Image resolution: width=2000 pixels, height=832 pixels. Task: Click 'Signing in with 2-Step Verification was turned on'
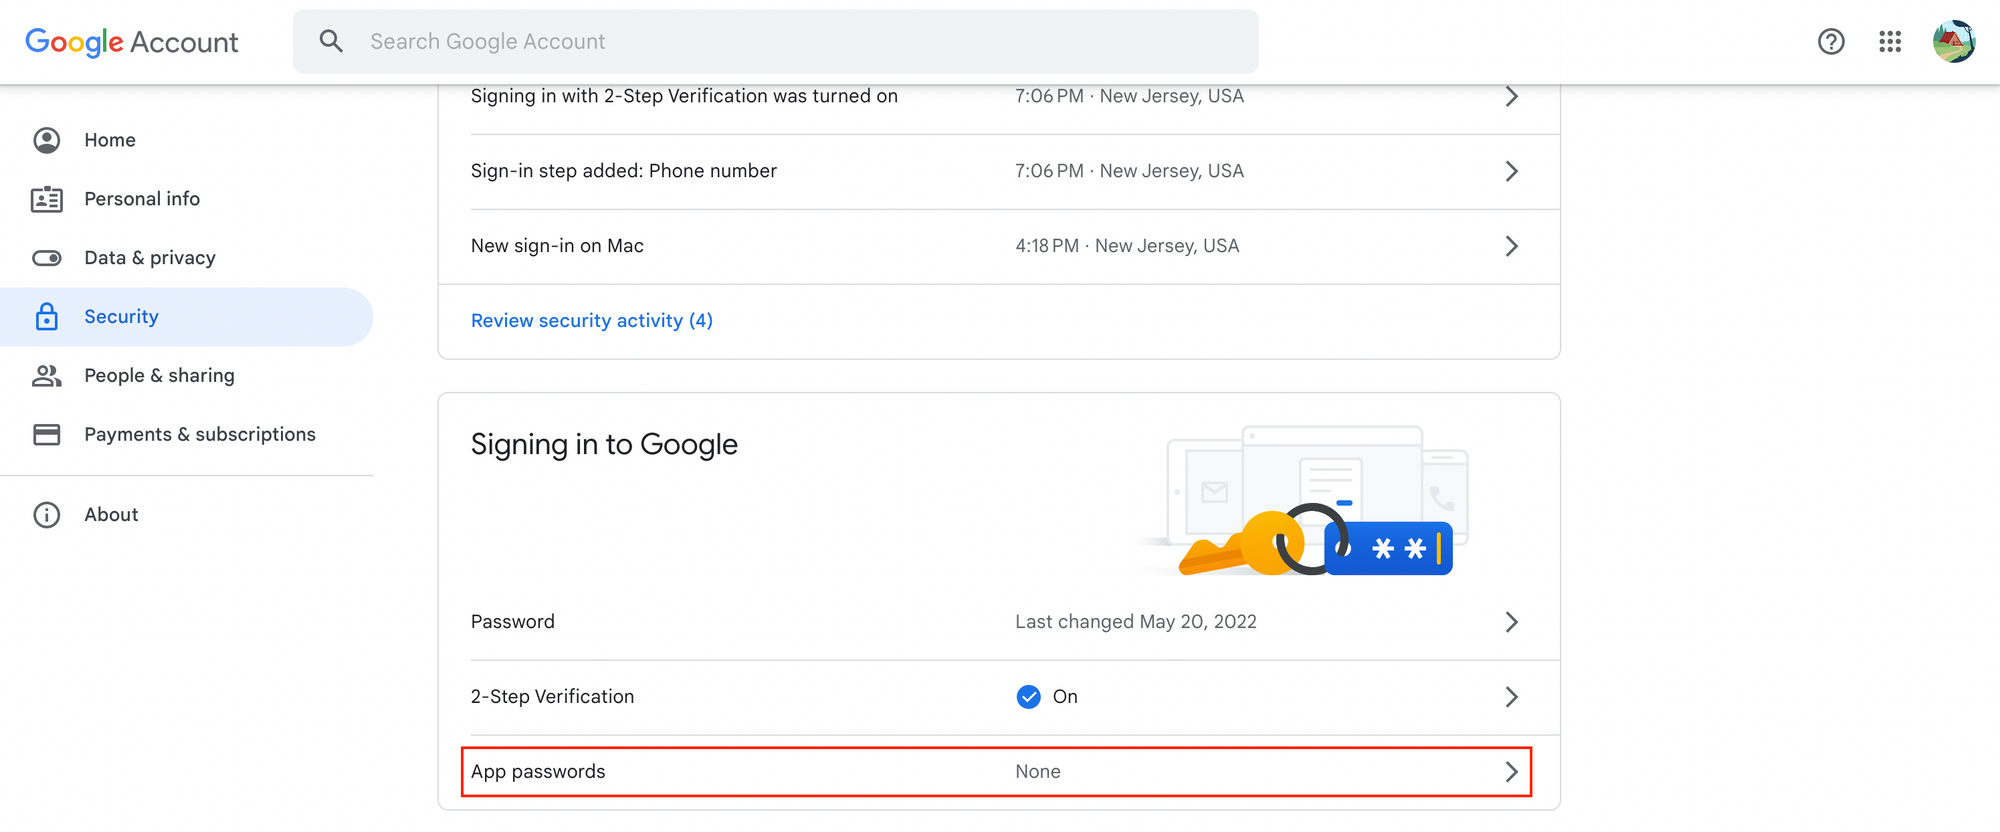click(684, 96)
